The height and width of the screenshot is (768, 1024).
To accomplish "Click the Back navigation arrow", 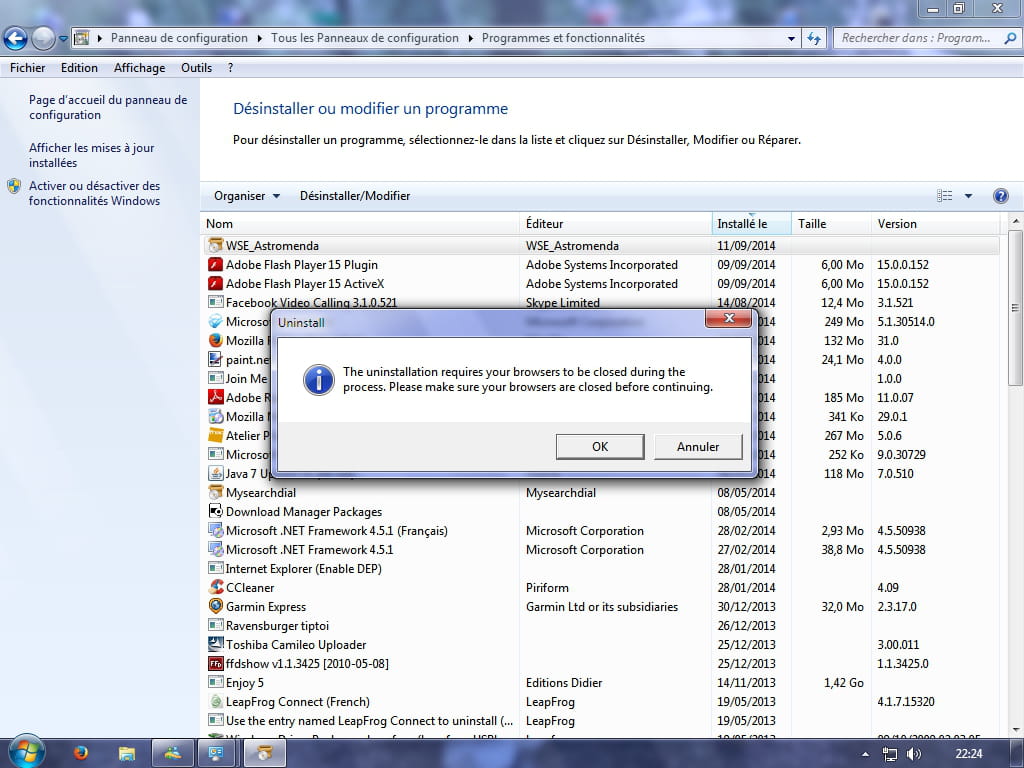I will (15, 39).
